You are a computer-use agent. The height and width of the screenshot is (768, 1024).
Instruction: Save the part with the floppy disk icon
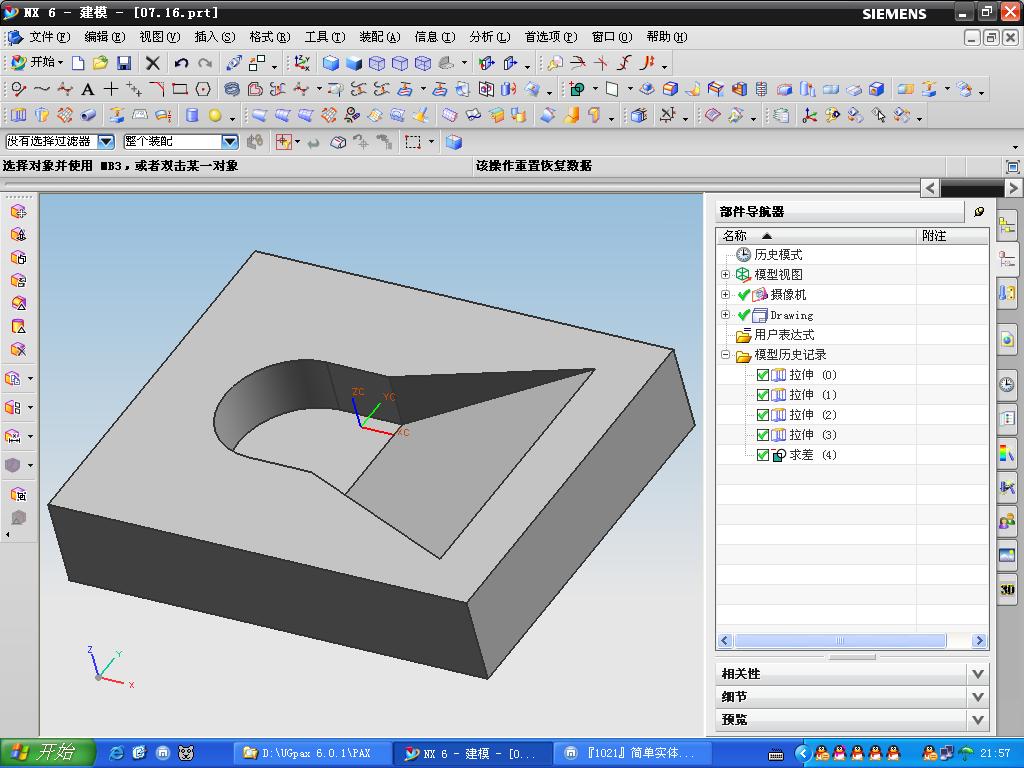[x=124, y=63]
